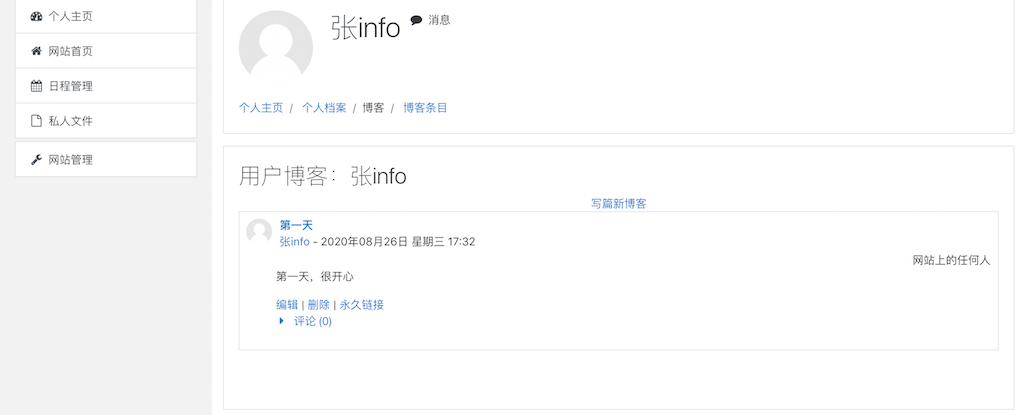The height and width of the screenshot is (415, 1024).
Task: Open the 评论 (0) comments link
Action: (313, 321)
